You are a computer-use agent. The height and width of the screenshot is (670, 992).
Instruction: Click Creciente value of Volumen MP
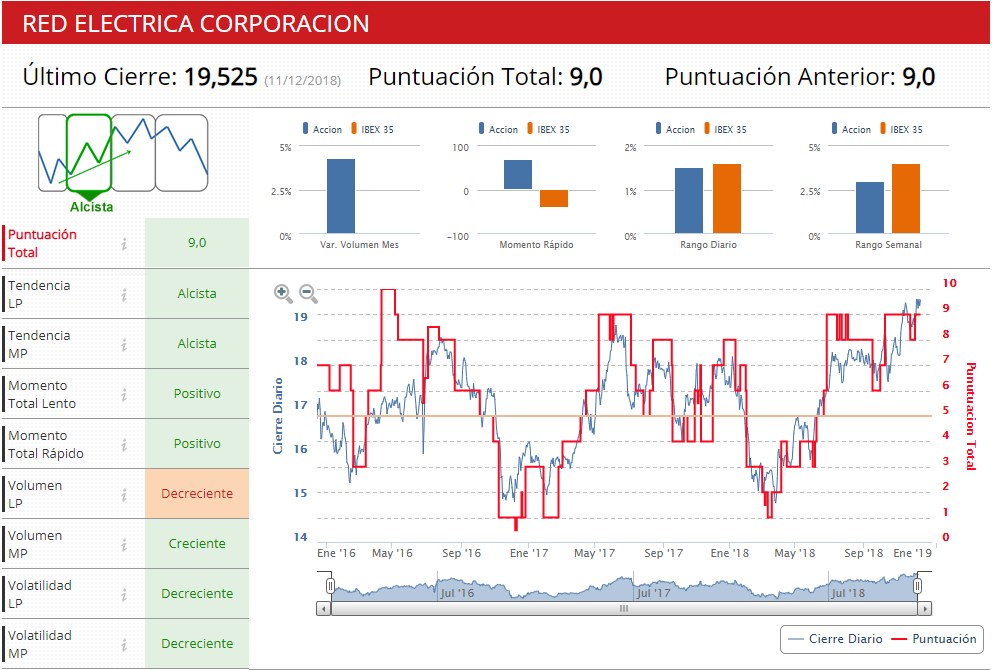tap(197, 543)
